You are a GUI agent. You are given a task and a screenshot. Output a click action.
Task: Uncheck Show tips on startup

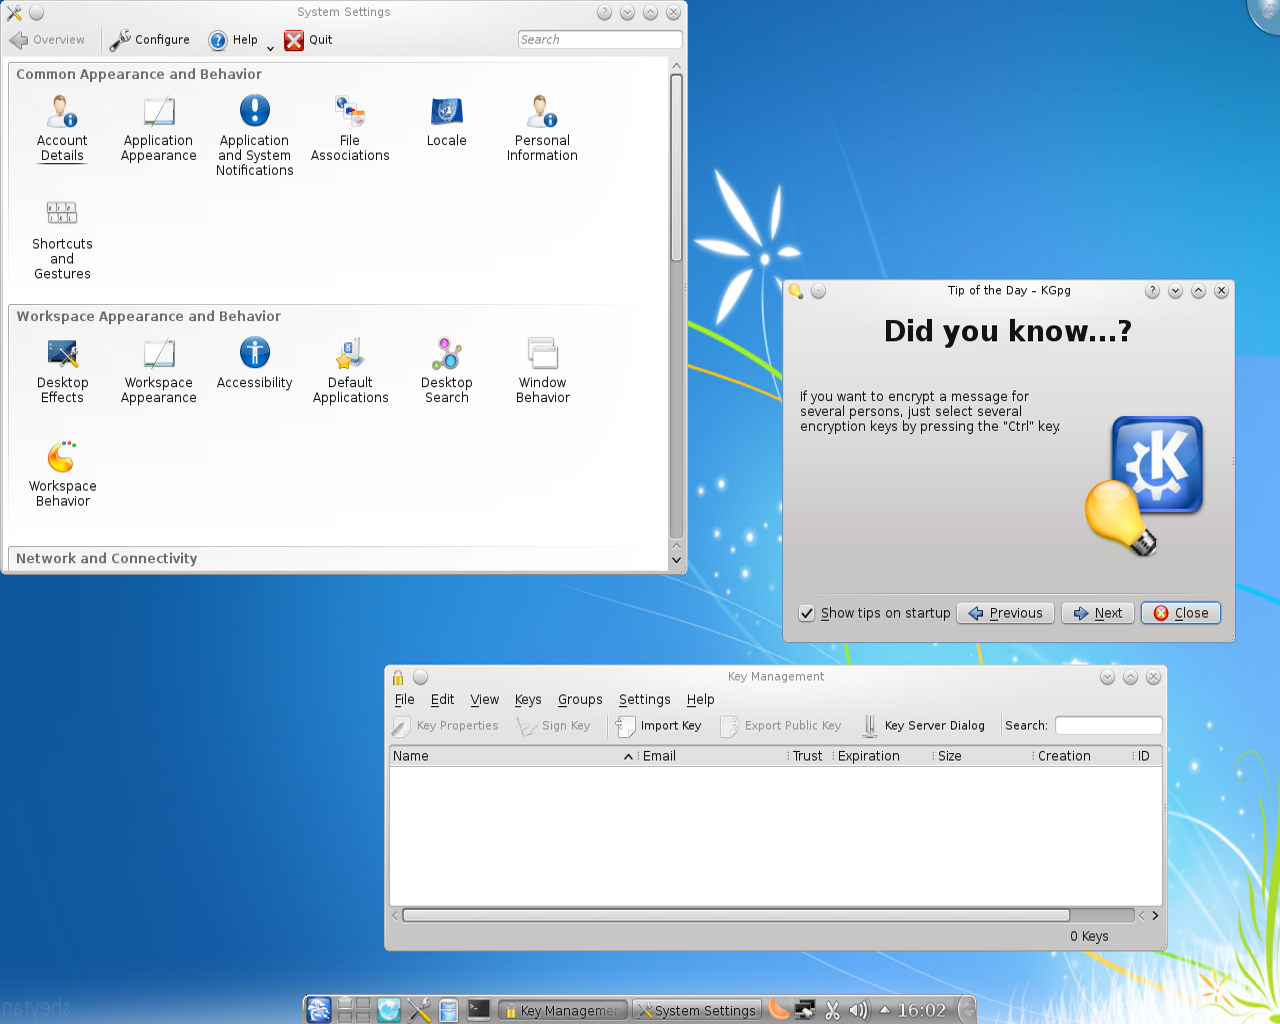807,613
